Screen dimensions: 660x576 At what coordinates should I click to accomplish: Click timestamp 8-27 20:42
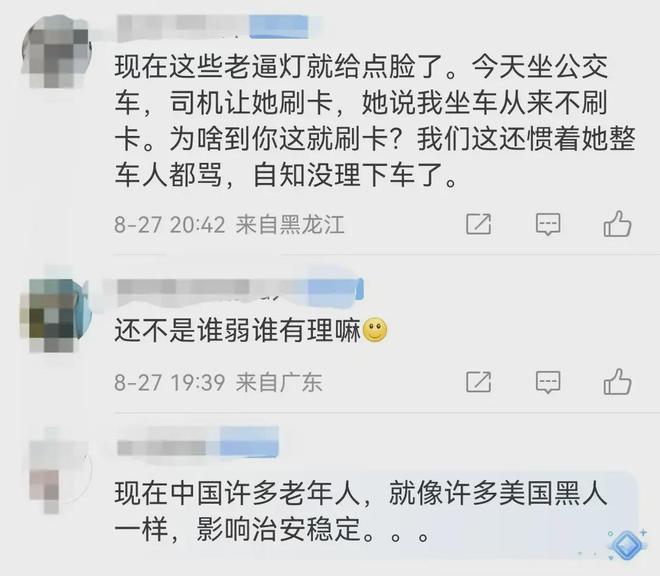pyautogui.click(x=170, y=224)
